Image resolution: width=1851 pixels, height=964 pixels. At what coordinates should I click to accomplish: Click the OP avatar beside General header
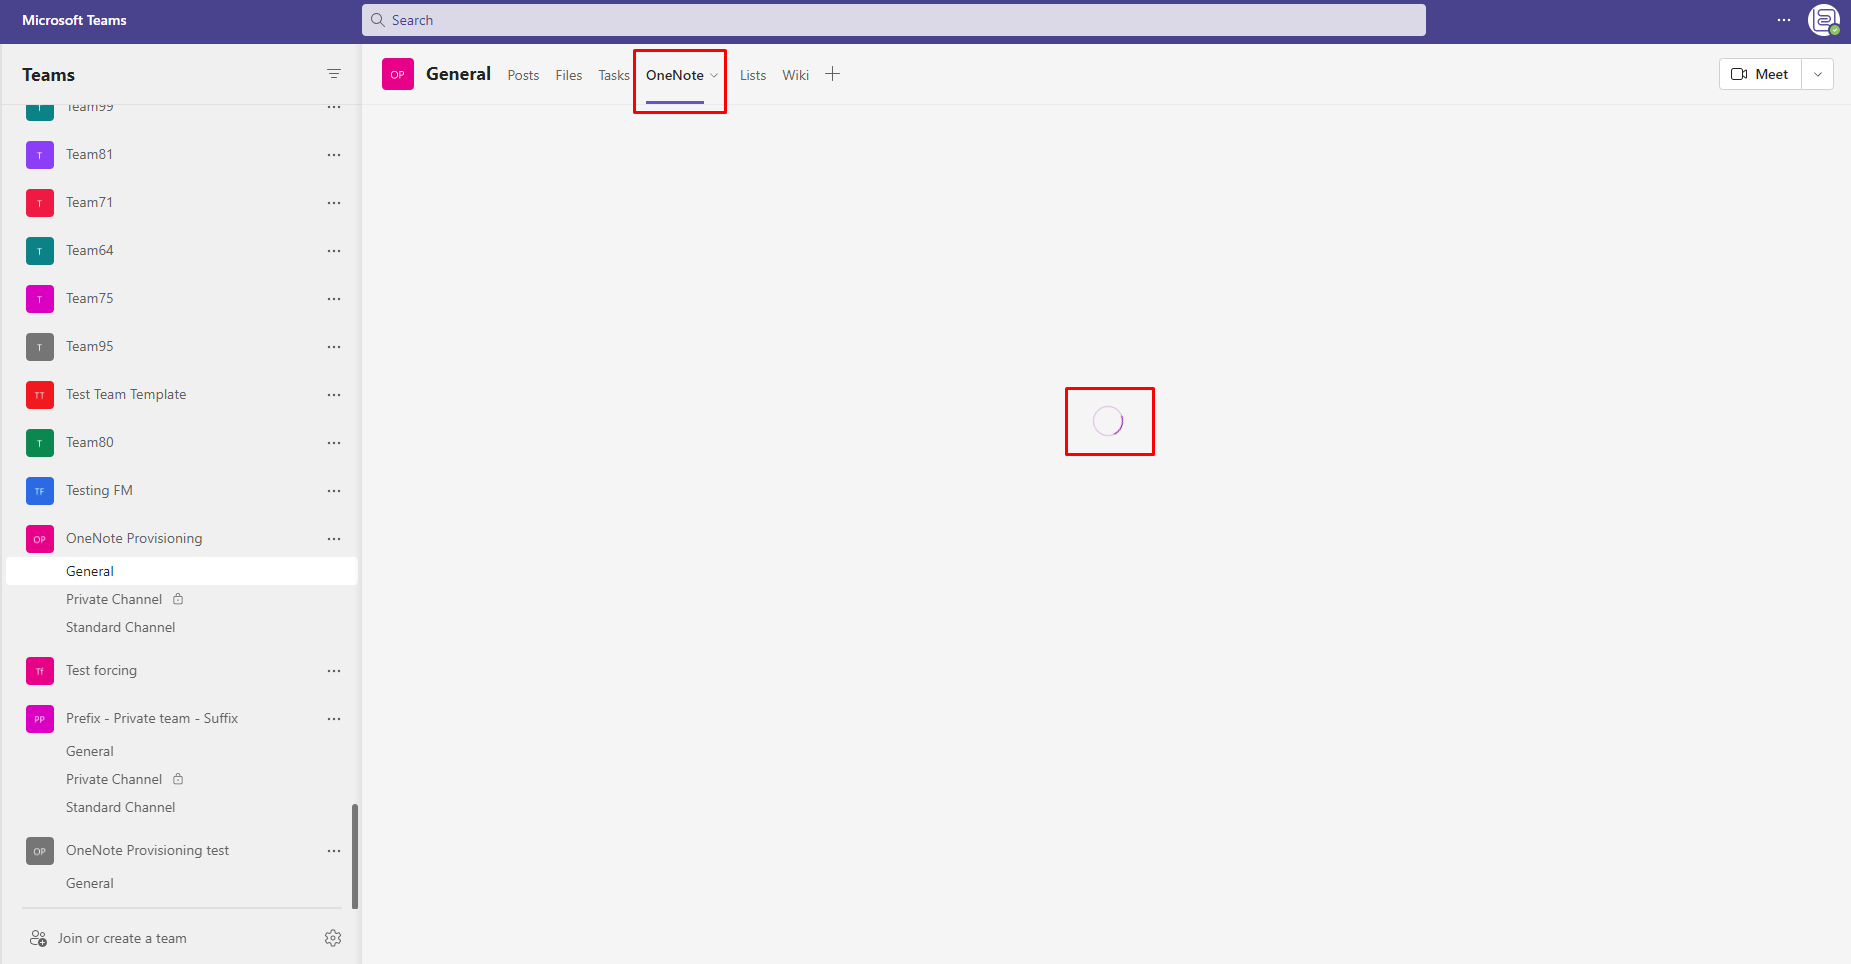[398, 74]
